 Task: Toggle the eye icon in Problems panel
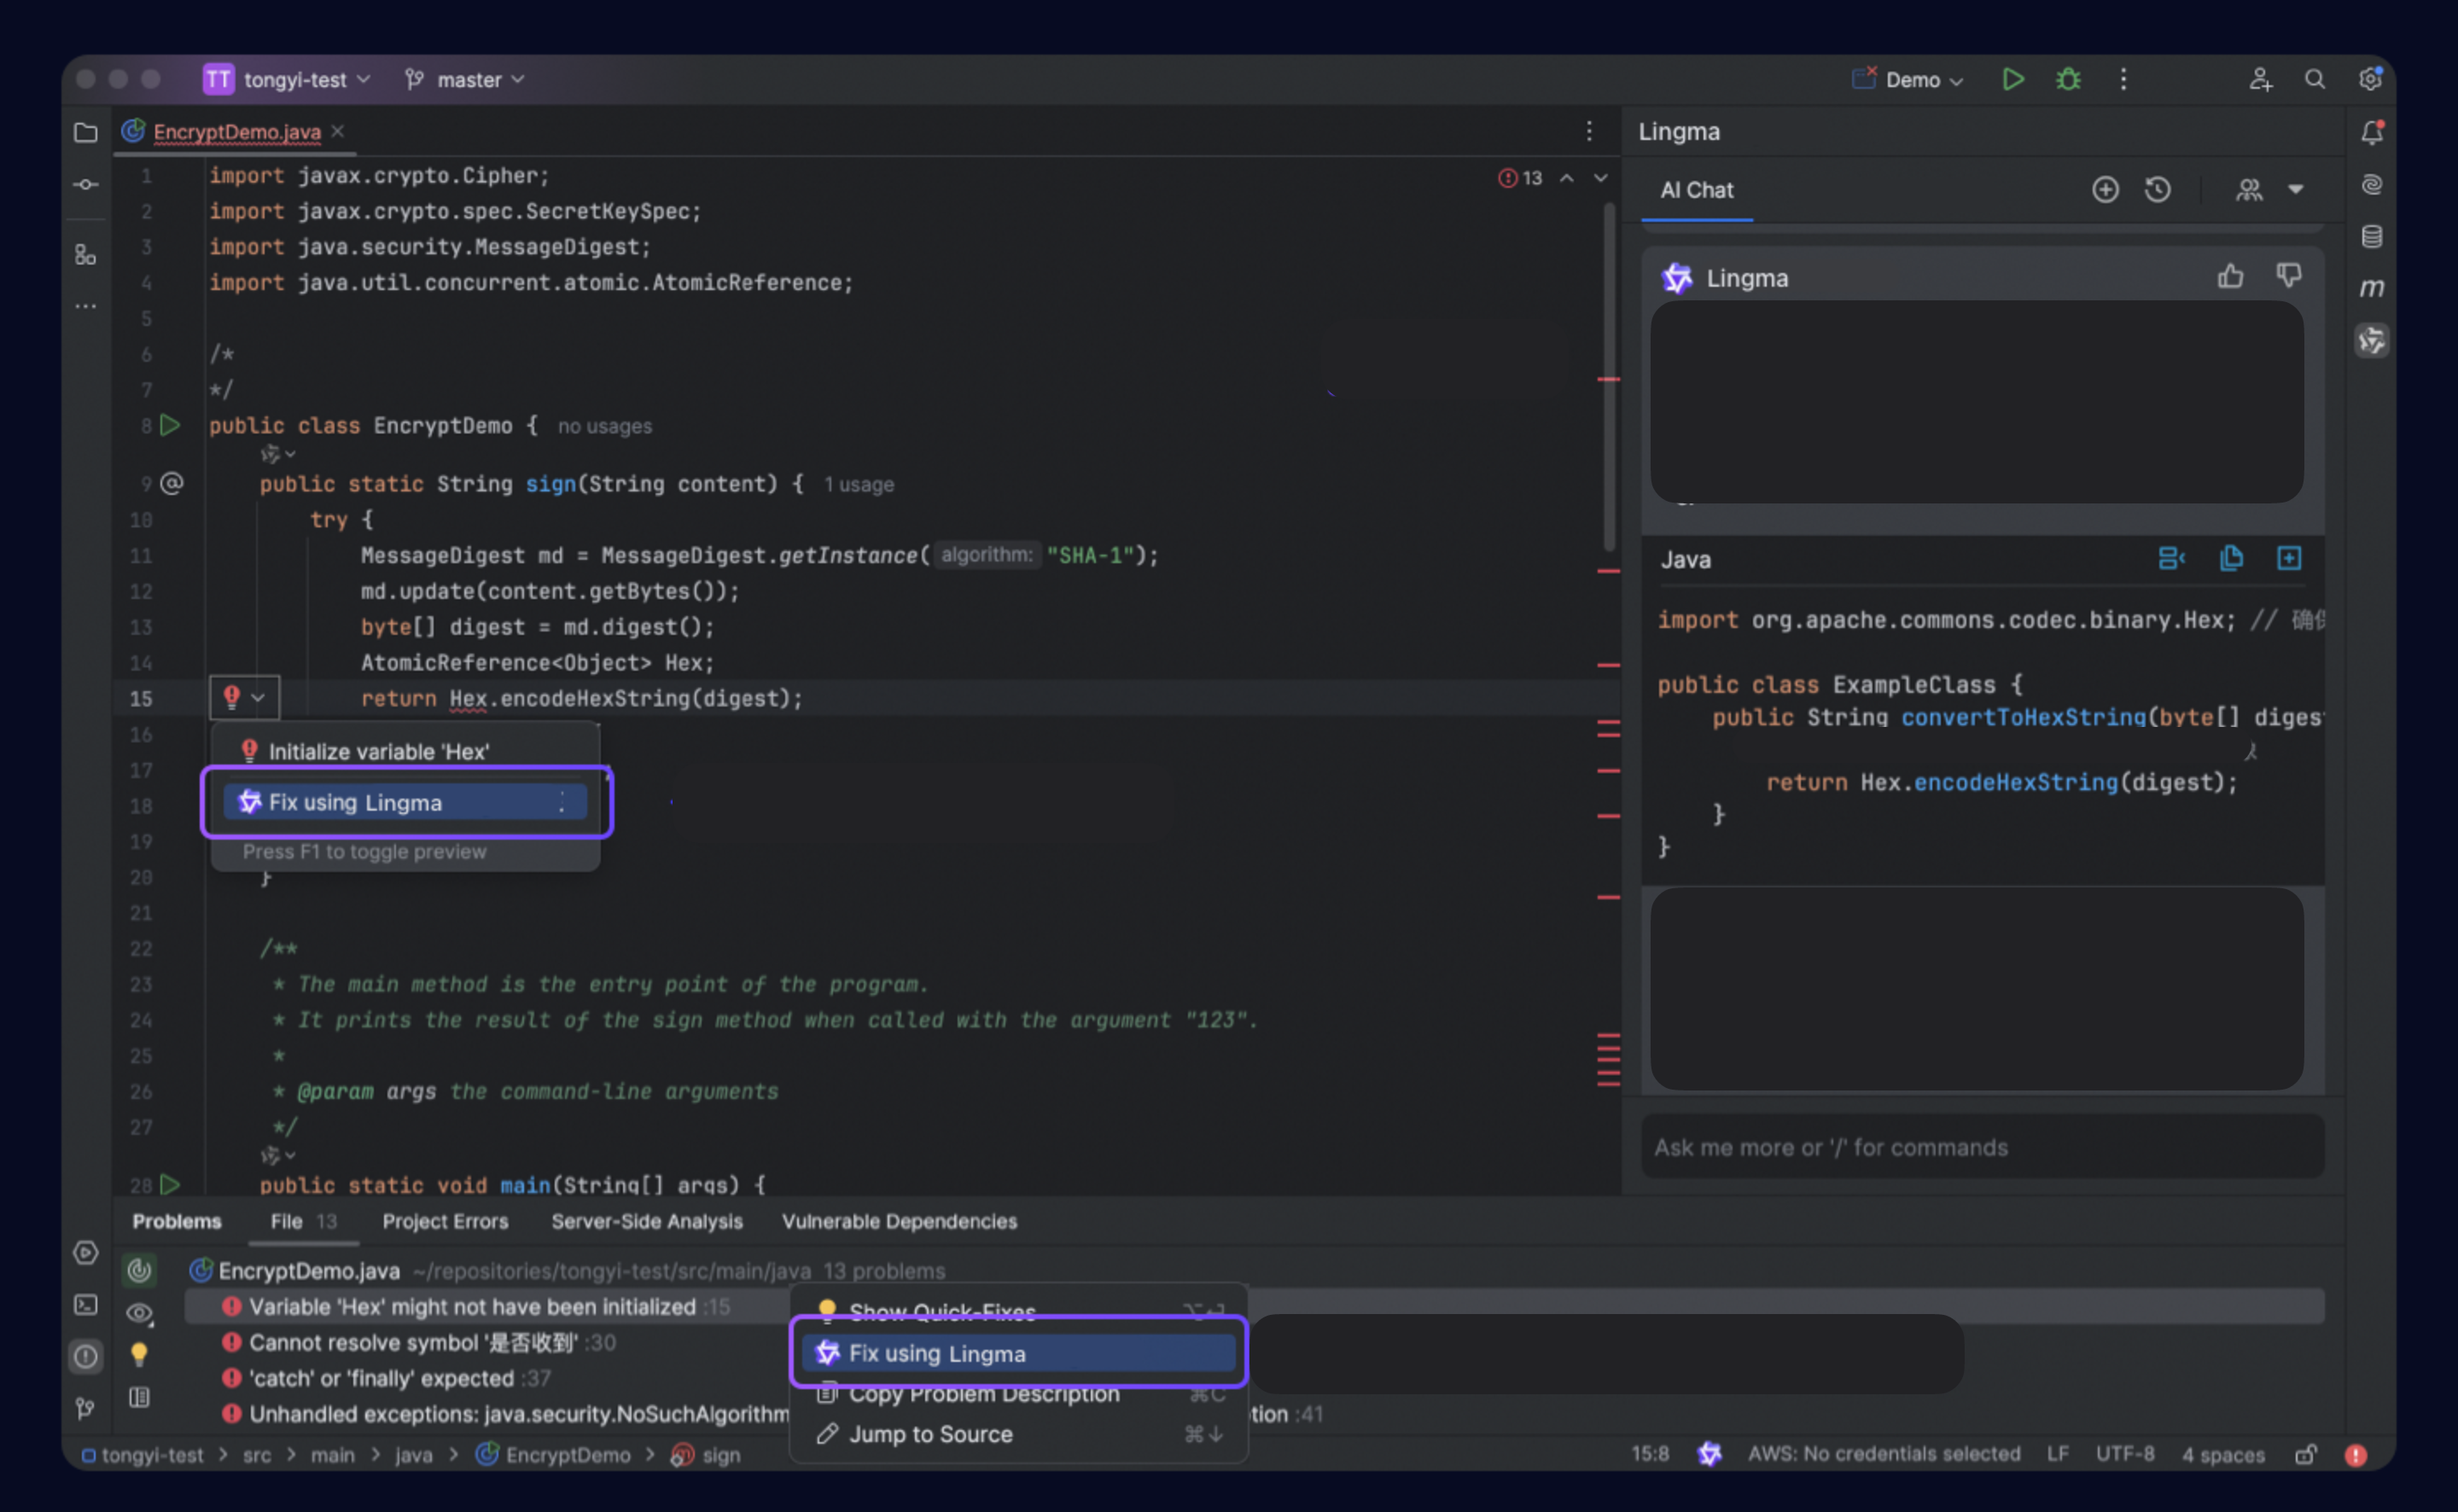140,1313
